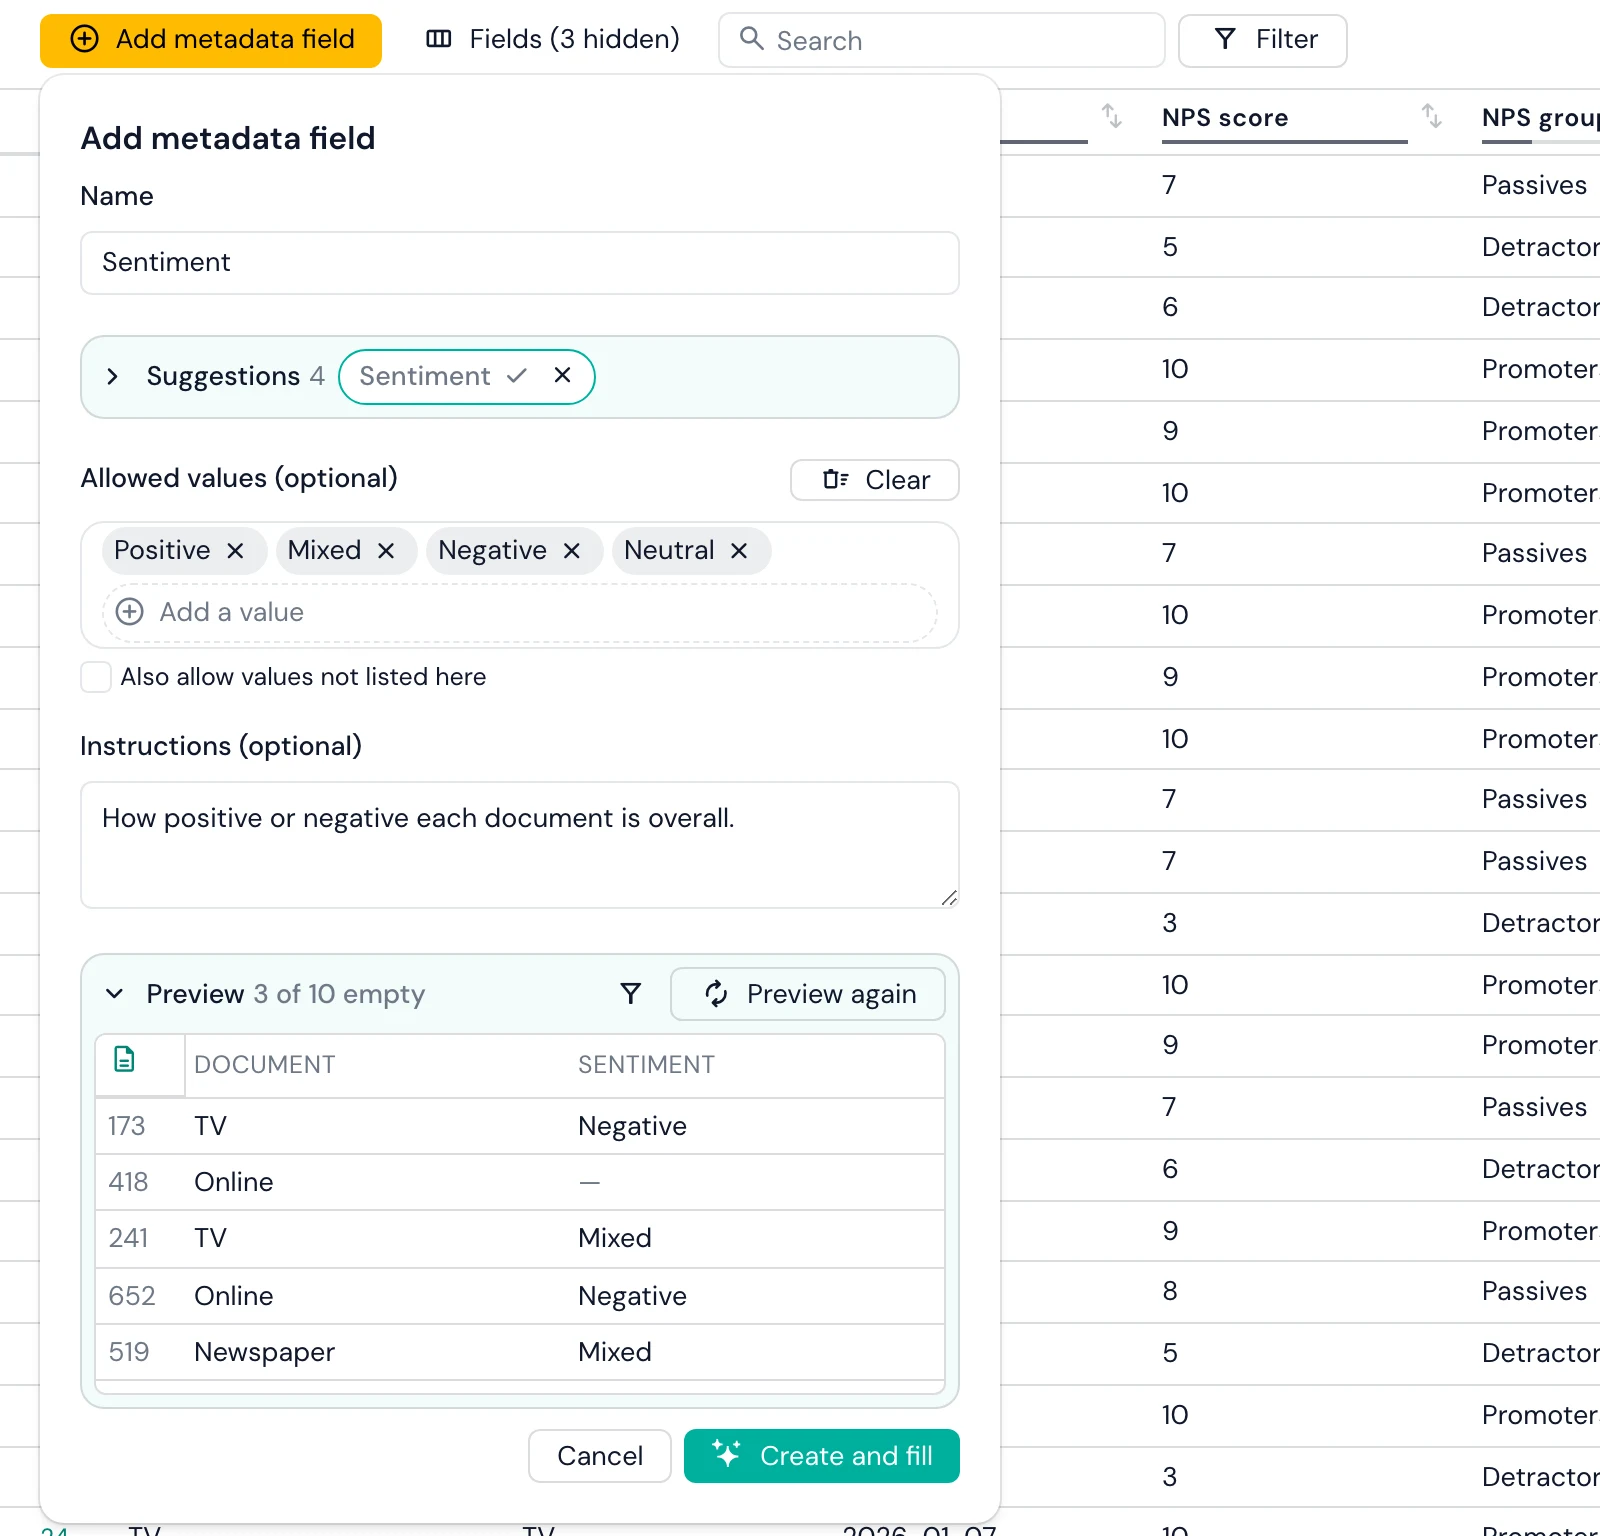Clear all allowed values

(x=875, y=480)
